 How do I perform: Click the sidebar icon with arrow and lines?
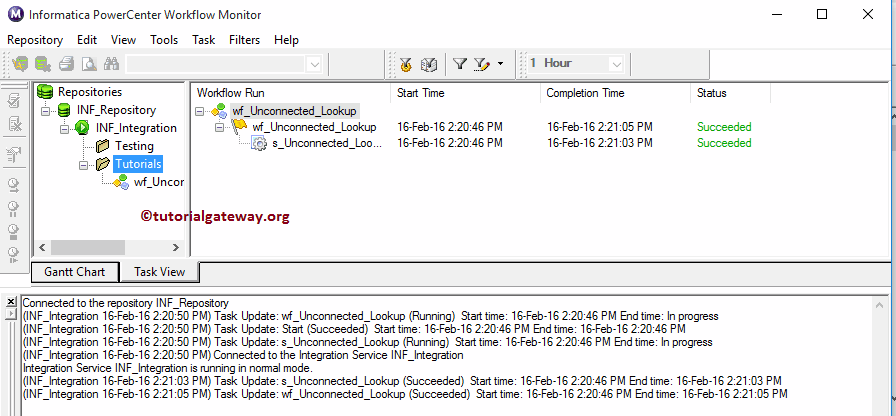[x=13, y=155]
